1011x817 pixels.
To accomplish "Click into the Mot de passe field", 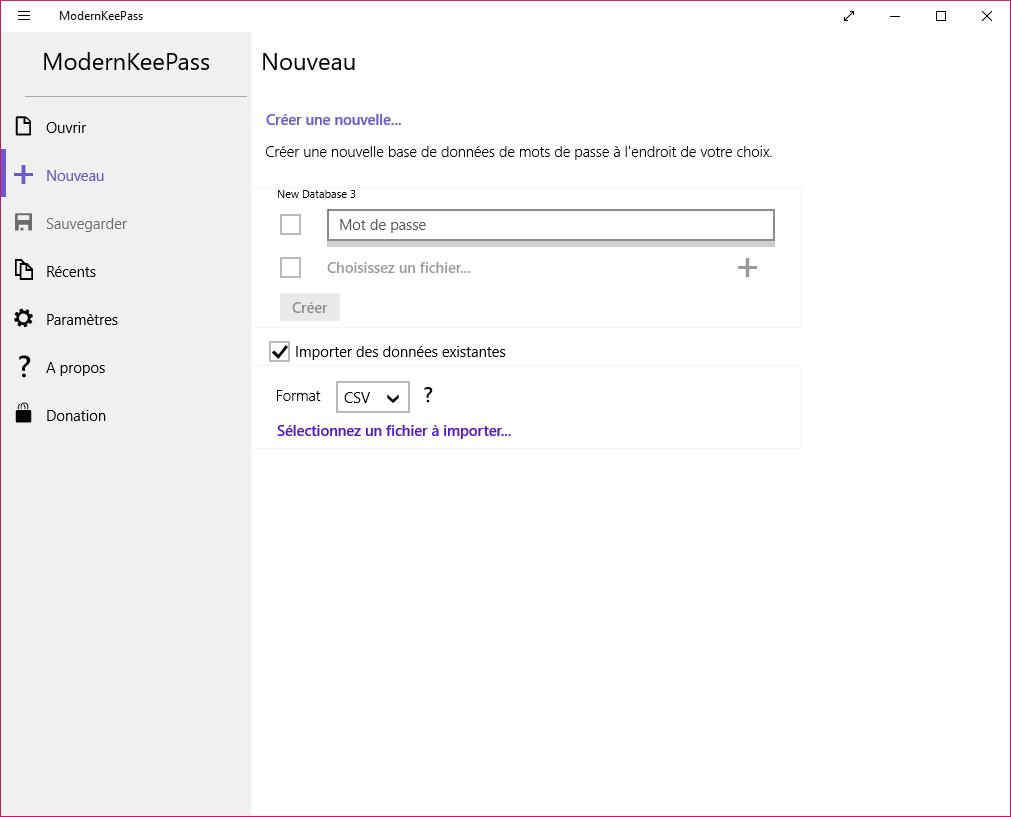I will (x=550, y=225).
